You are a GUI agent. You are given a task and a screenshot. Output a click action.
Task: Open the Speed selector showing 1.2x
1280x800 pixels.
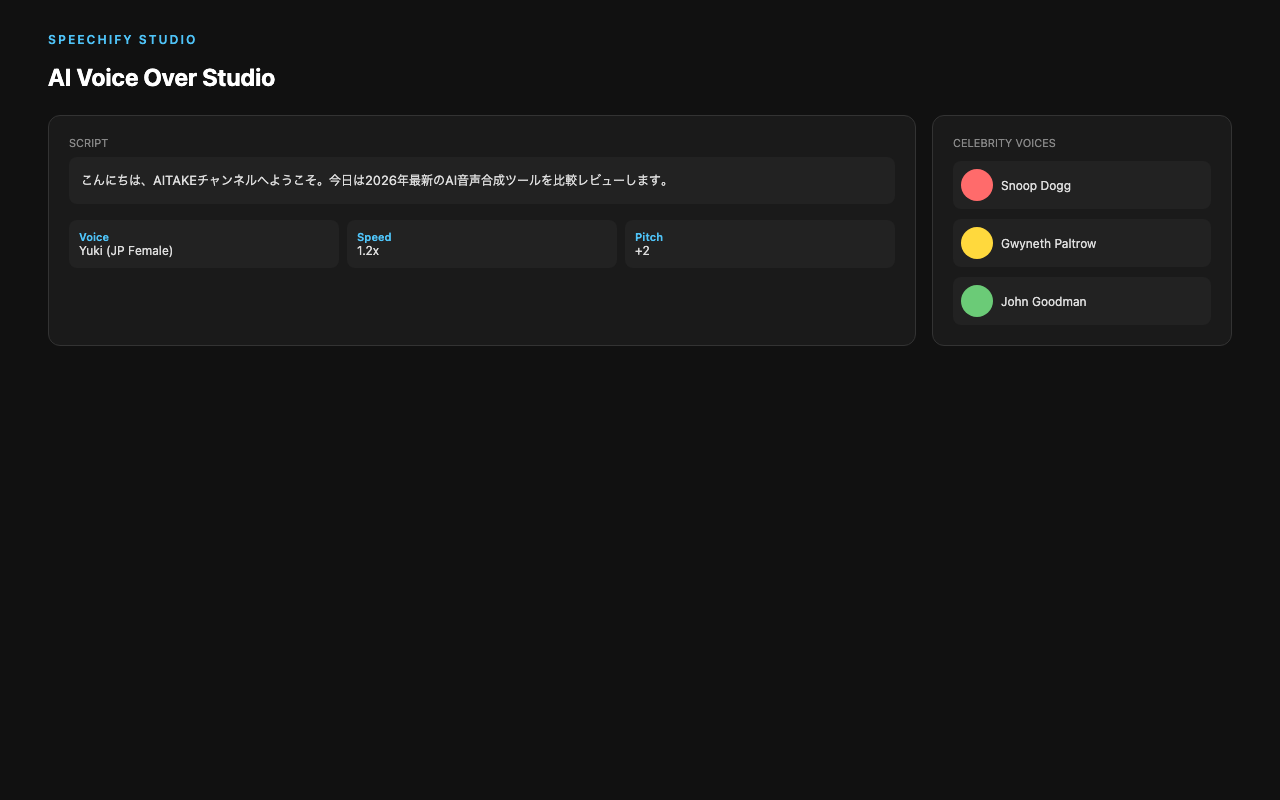click(482, 244)
